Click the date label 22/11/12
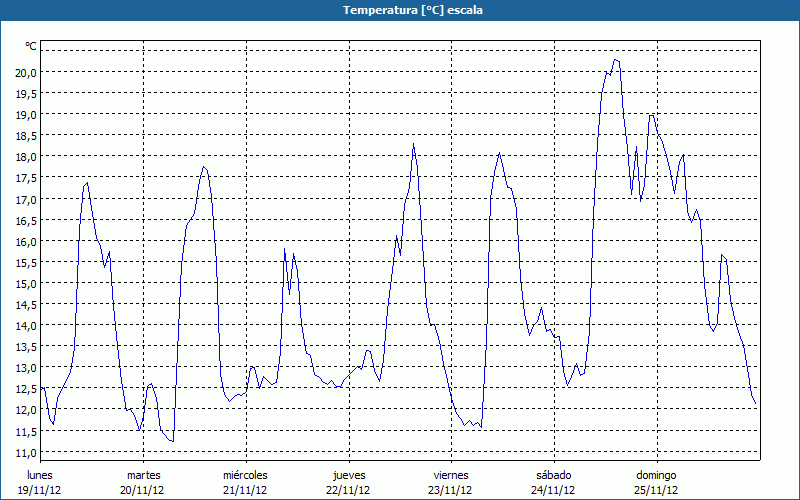Screen dimensions: 800x500 [348, 490]
